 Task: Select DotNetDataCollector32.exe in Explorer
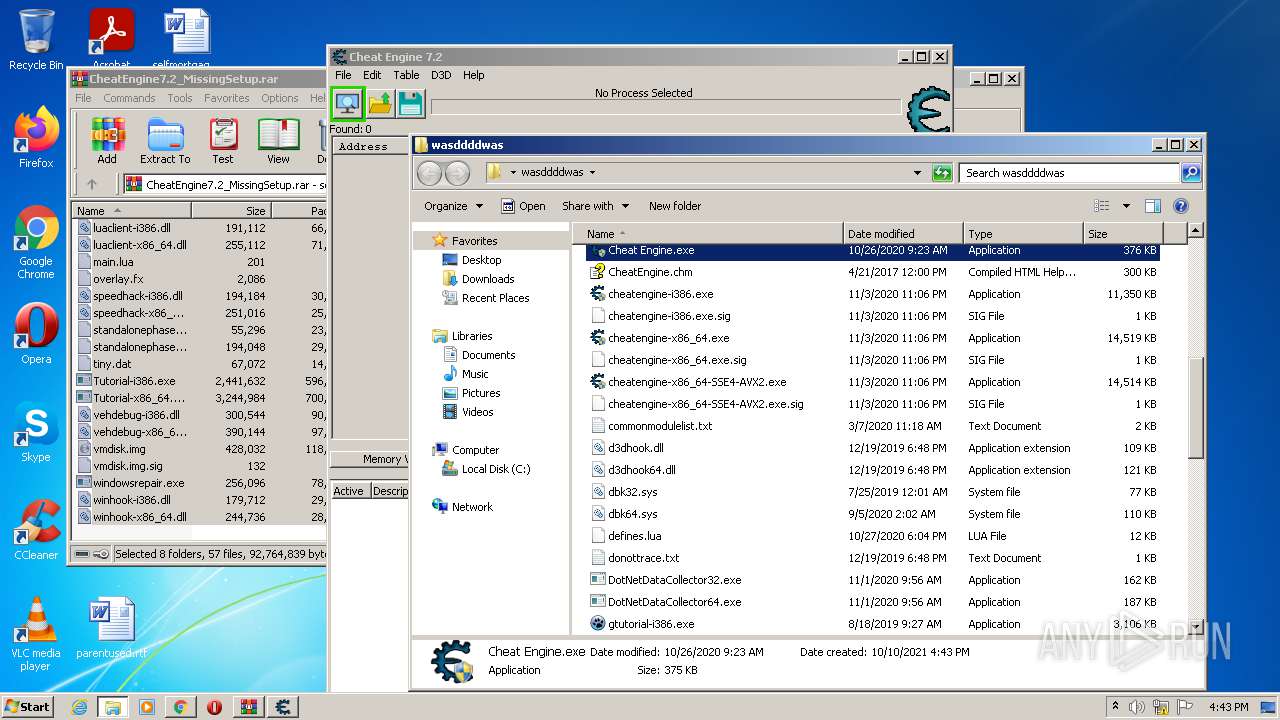click(x=872, y=580)
